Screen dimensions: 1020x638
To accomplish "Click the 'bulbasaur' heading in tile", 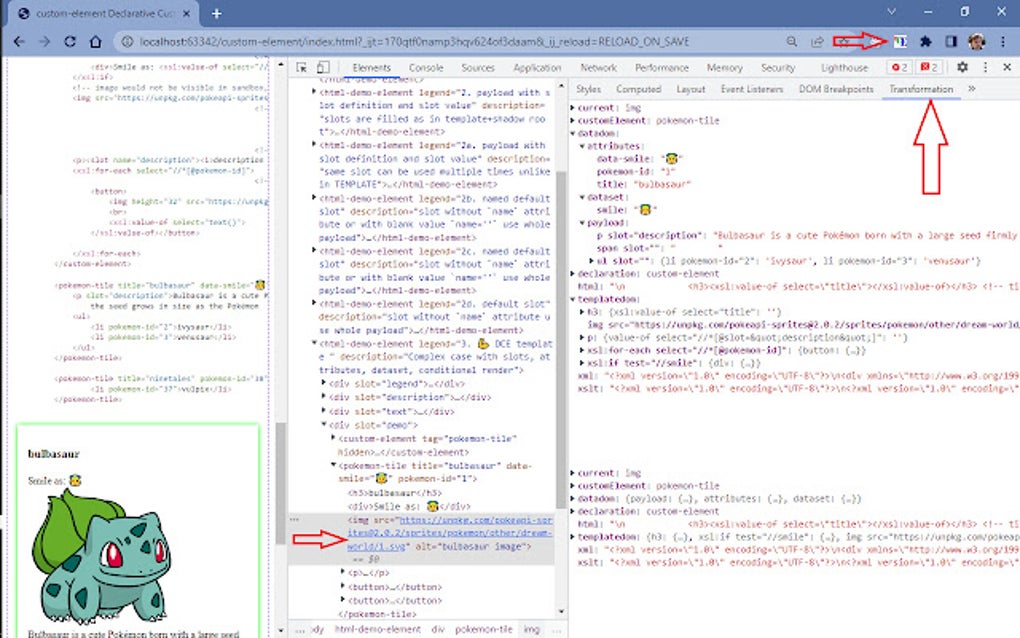I will (x=53, y=454).
